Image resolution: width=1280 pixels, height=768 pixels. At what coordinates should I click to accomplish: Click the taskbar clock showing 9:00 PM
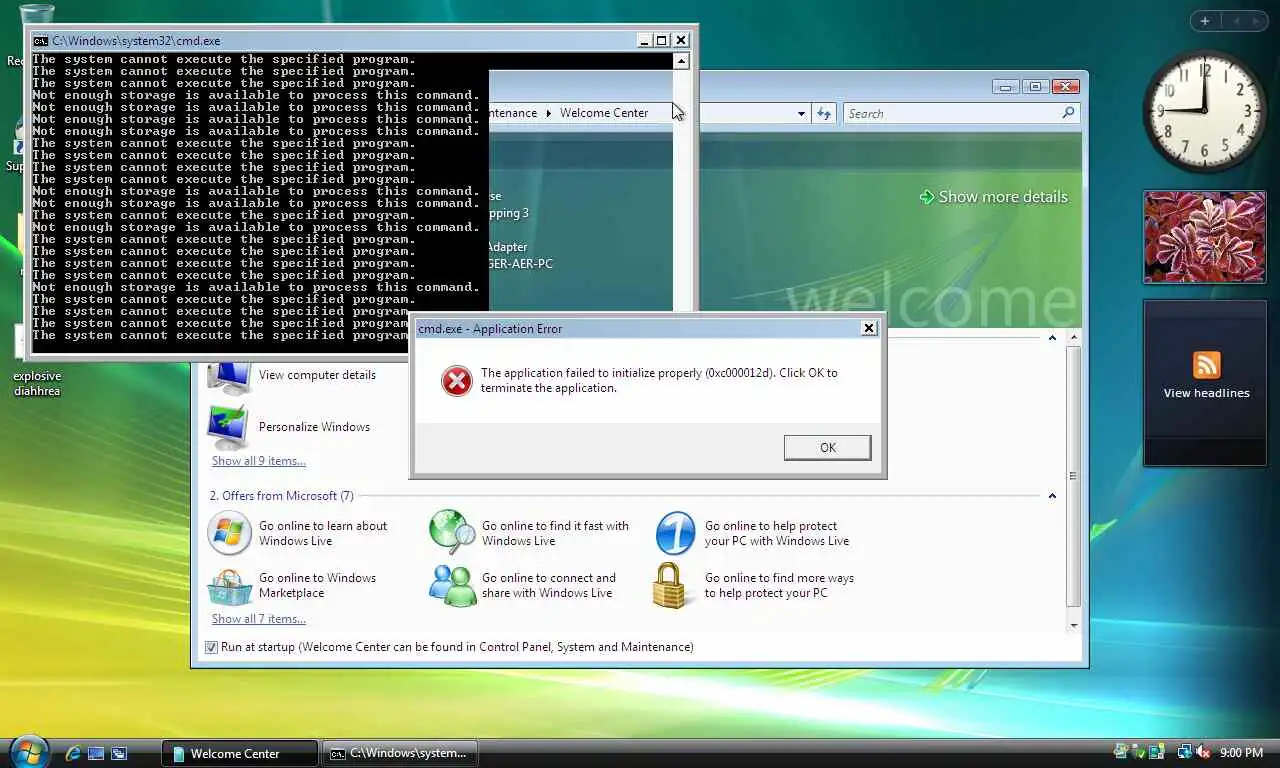pyautogui.click(x=1241, y=753)
